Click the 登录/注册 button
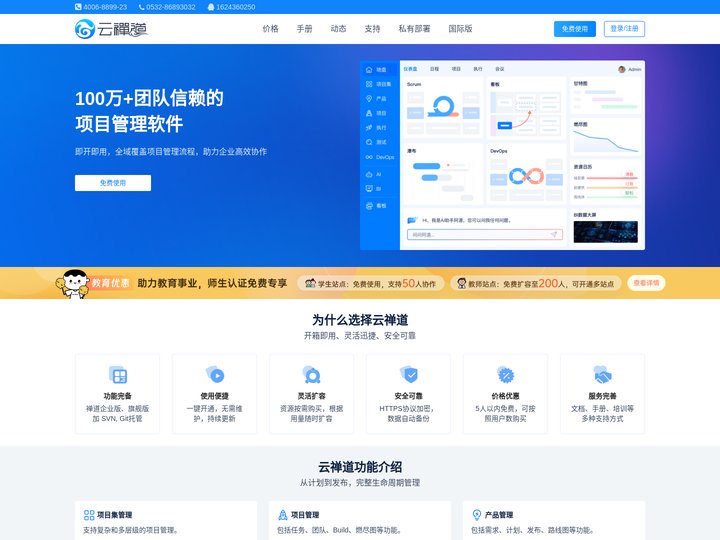Viewport: 720px width, 540px height. point(624,28)
